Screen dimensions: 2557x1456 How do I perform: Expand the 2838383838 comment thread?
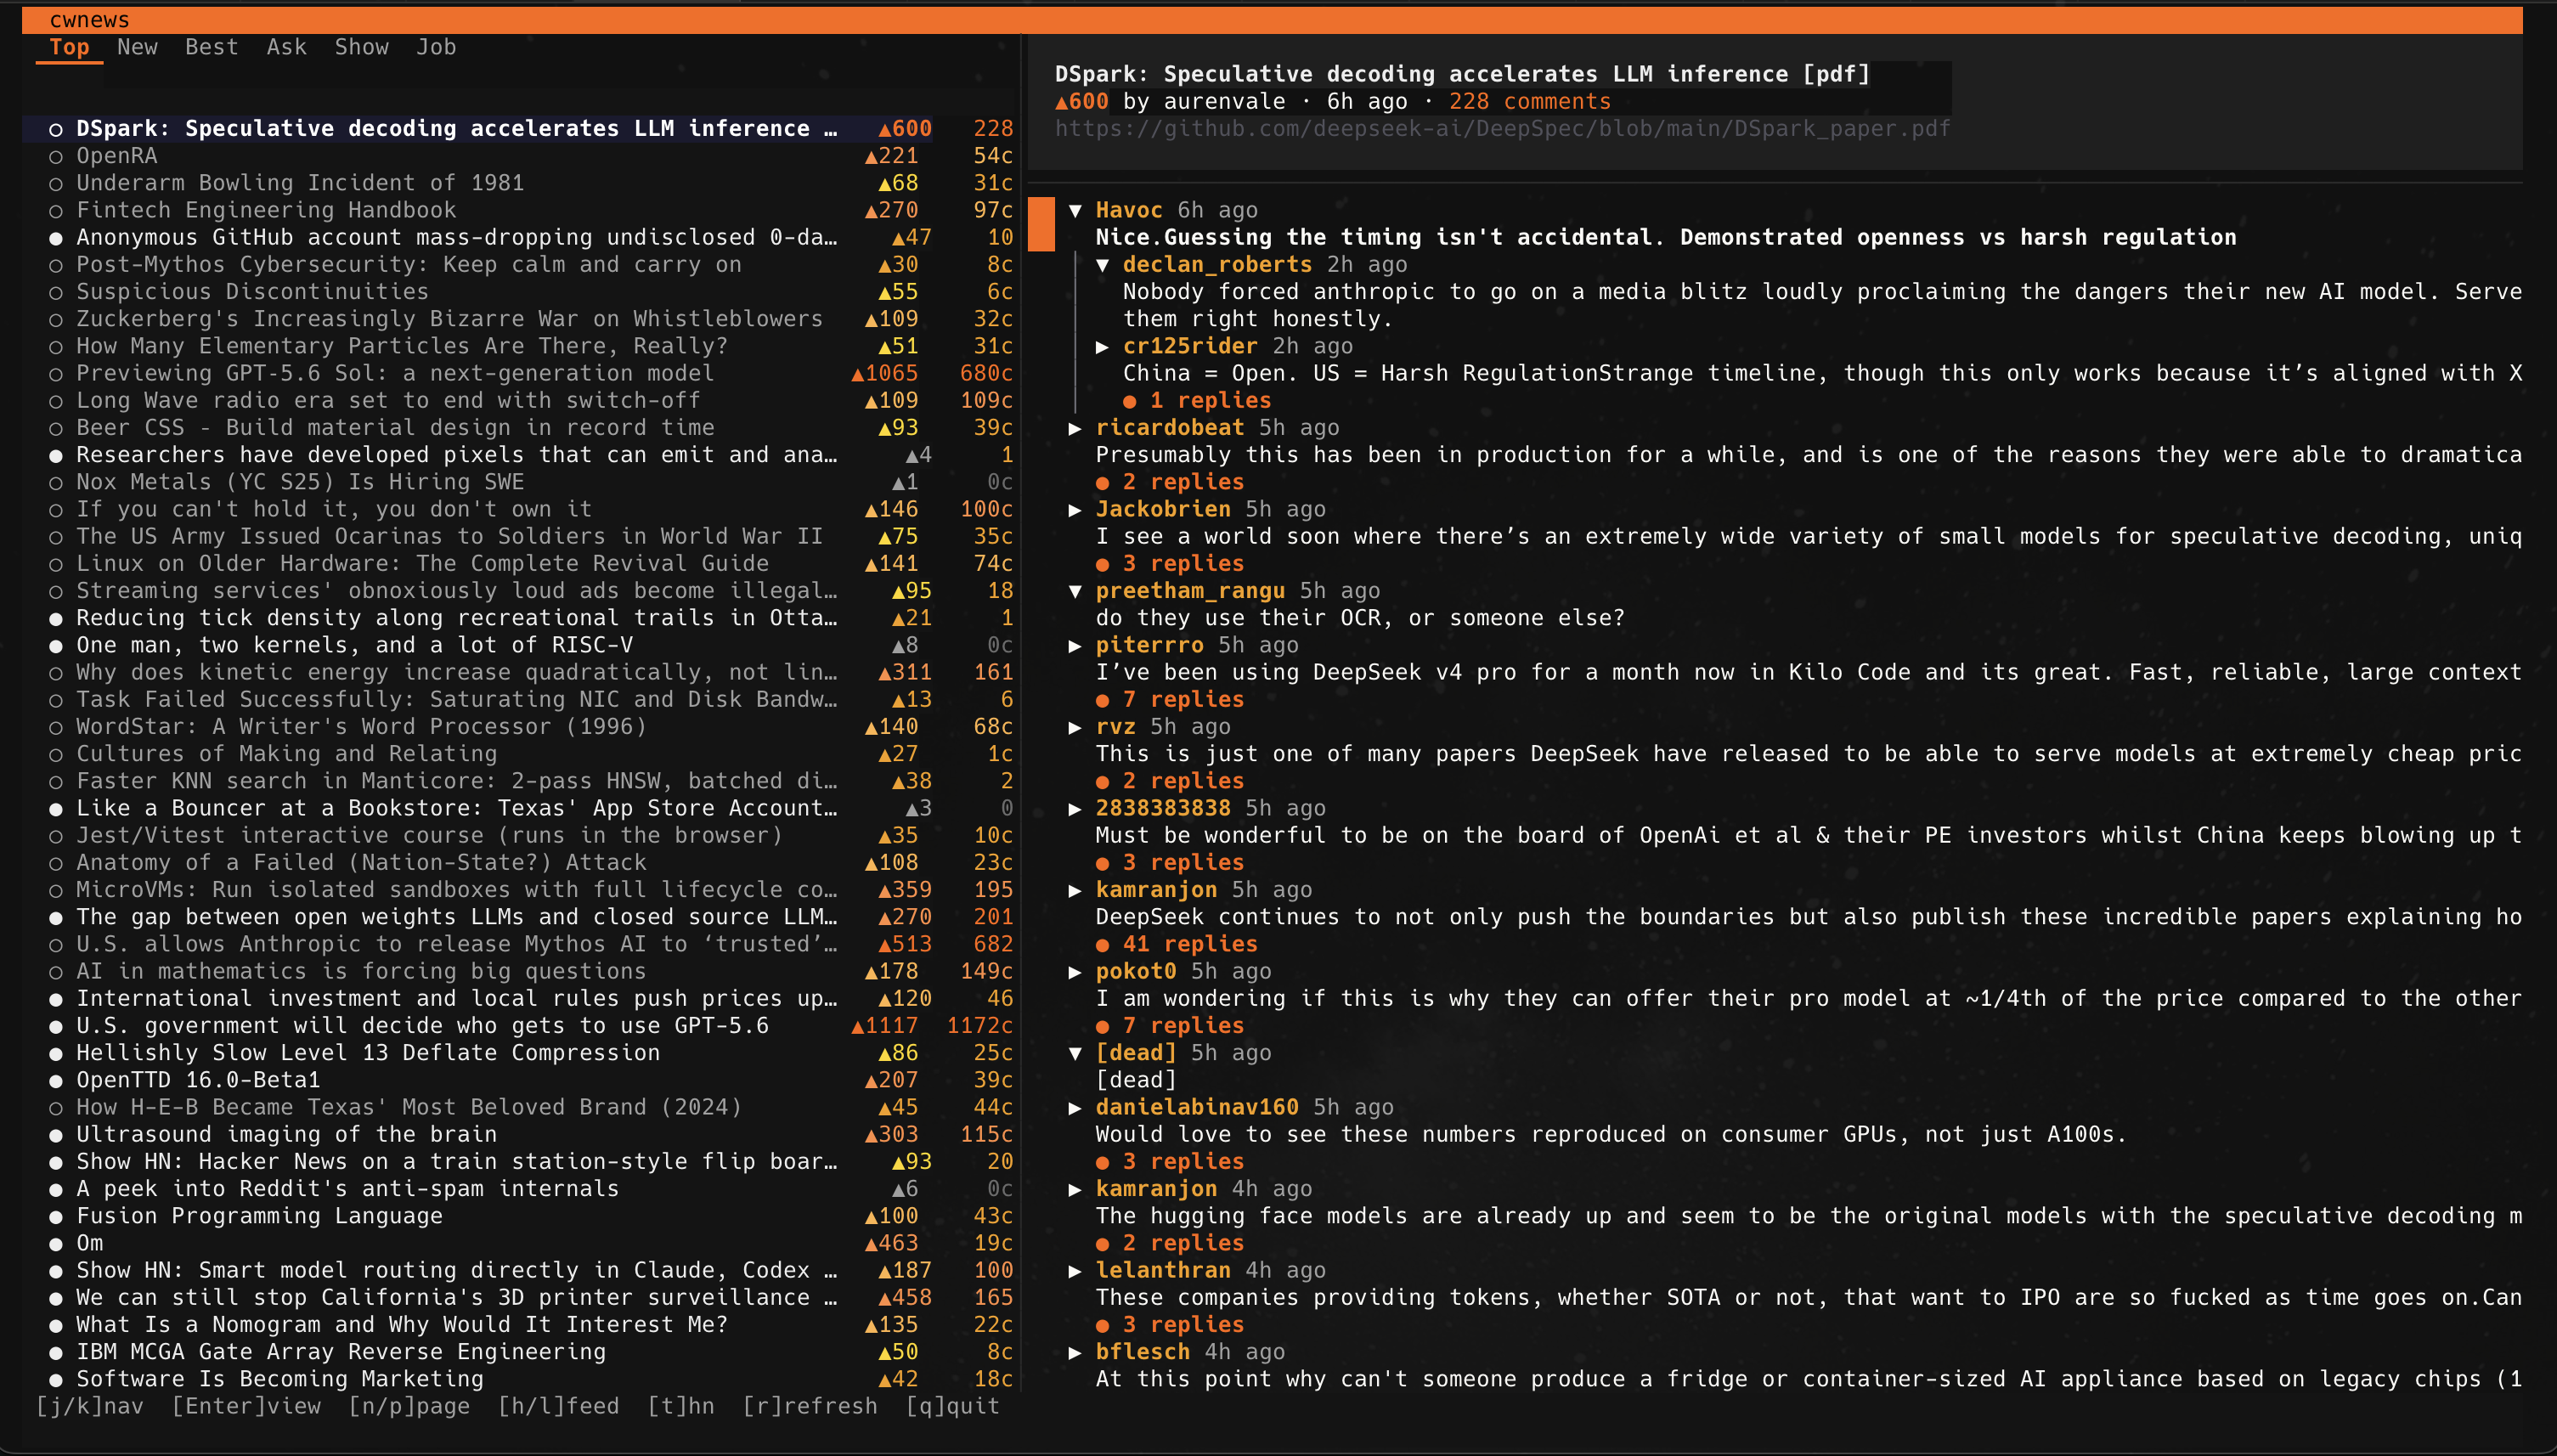click(x=1075, y=809)
